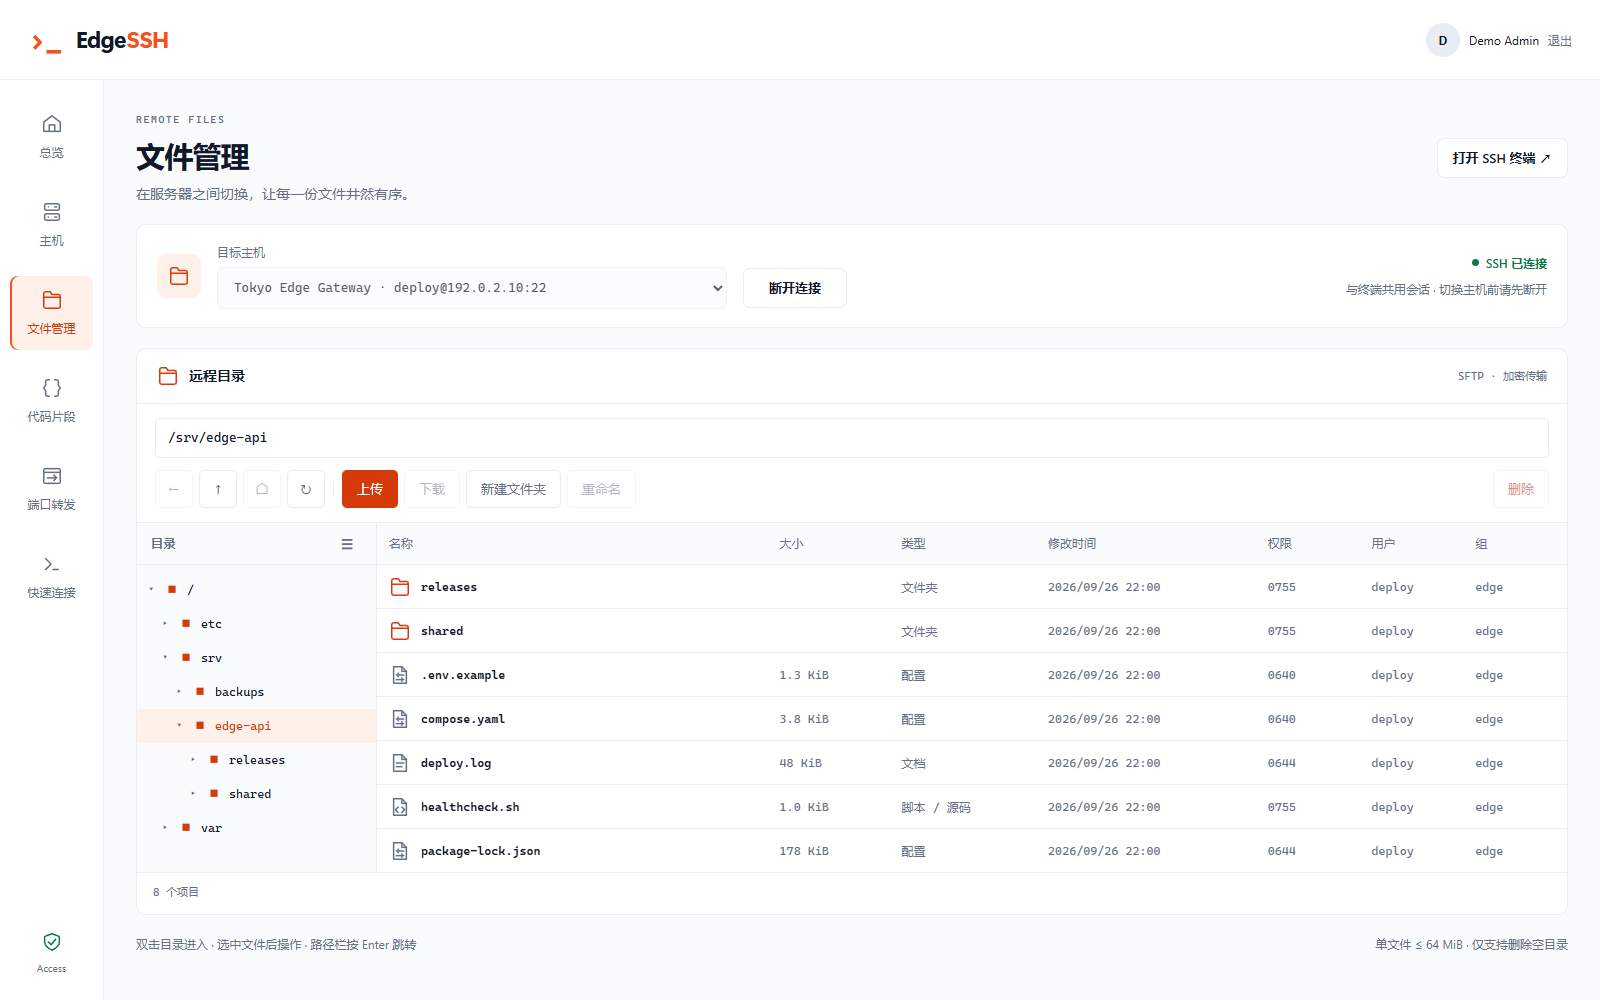Expand the var tree node
Image resolution: width=1600 pixels, height=1000 pixels.
click(x=166, y=827)
